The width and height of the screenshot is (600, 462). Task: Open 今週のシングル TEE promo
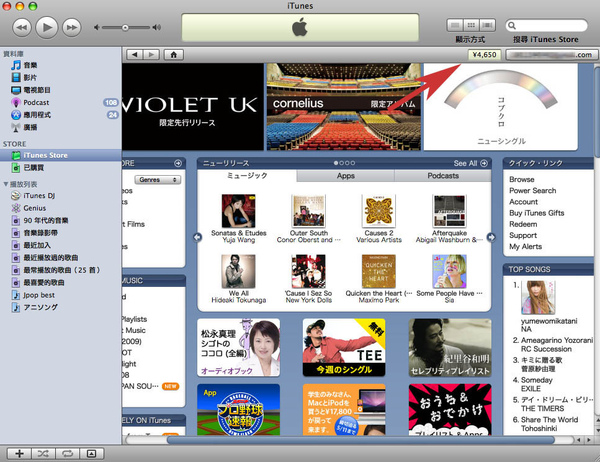(344, 348)
